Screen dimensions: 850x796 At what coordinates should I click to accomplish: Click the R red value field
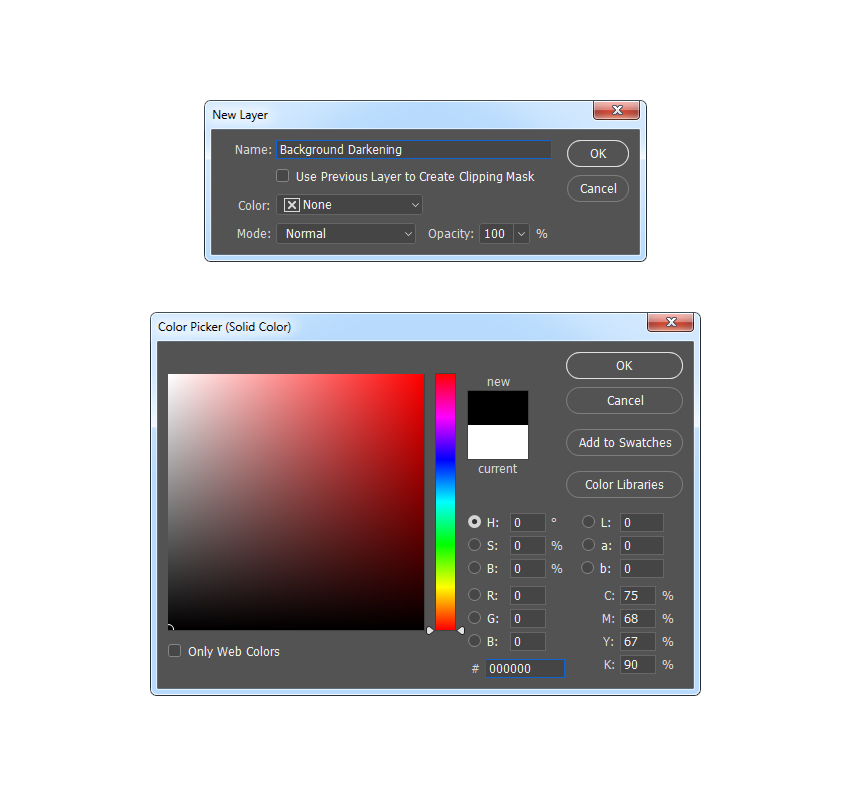527,595
